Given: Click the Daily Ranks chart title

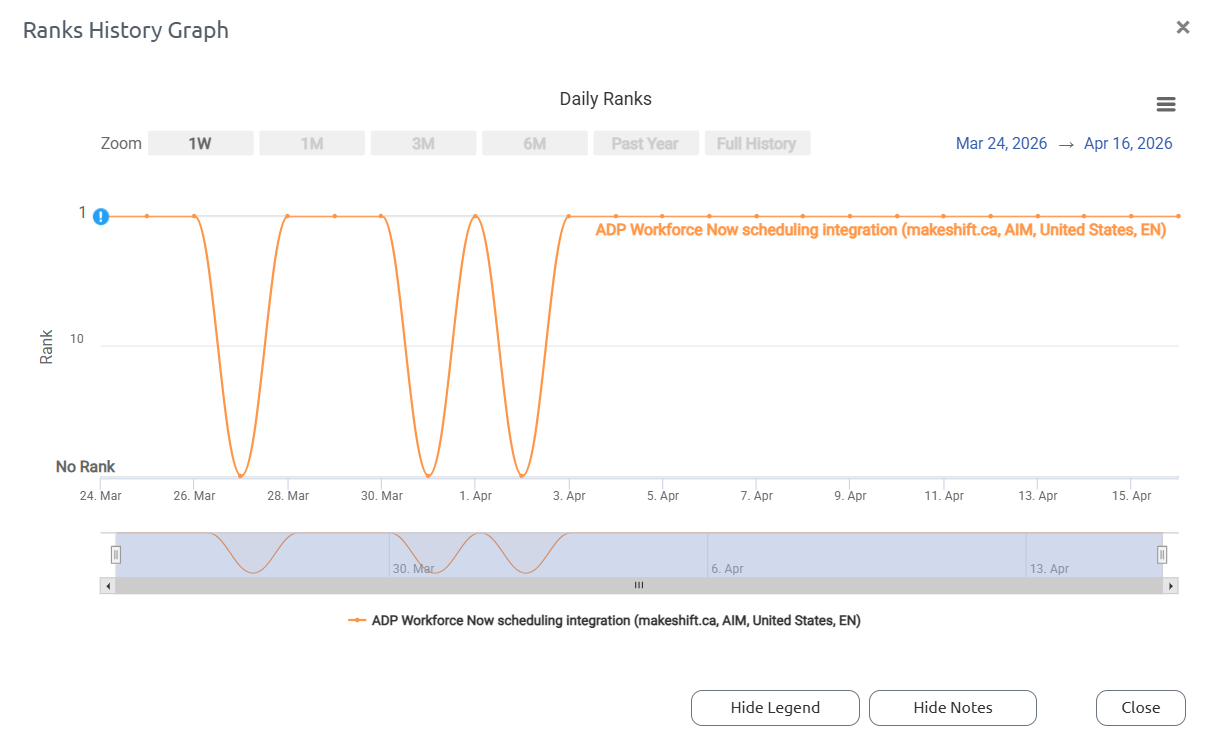Looking at the screenshot, I should [605, 99].
